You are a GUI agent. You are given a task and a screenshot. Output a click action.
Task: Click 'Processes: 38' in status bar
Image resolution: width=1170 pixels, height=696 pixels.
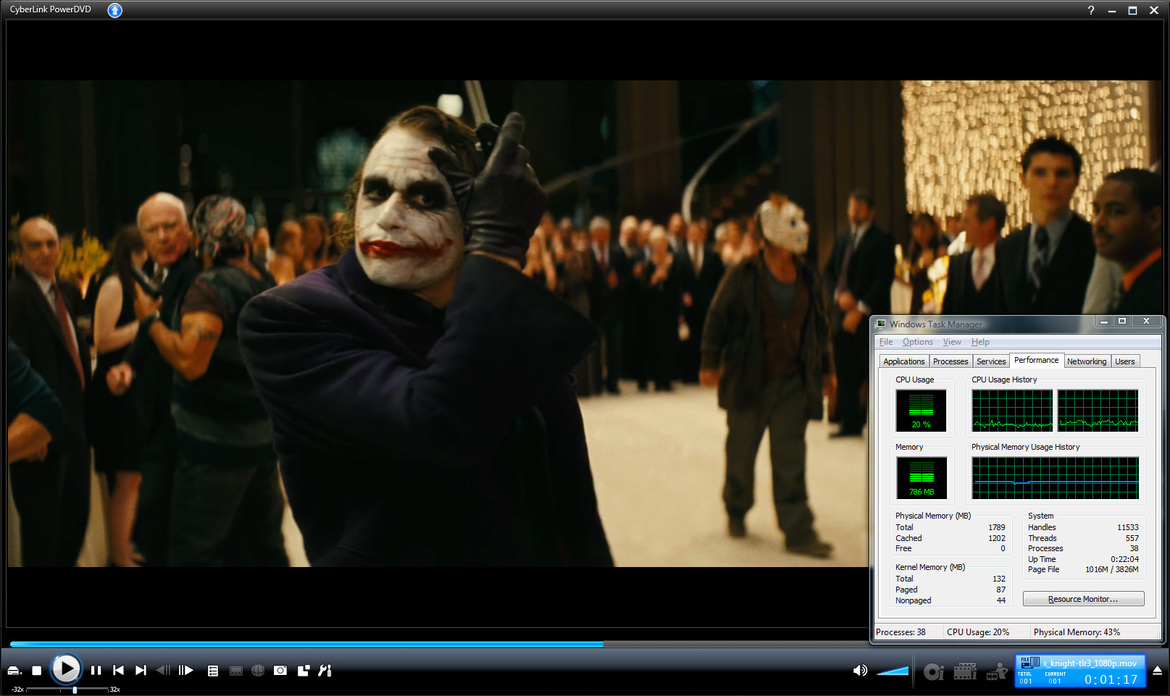900,632
